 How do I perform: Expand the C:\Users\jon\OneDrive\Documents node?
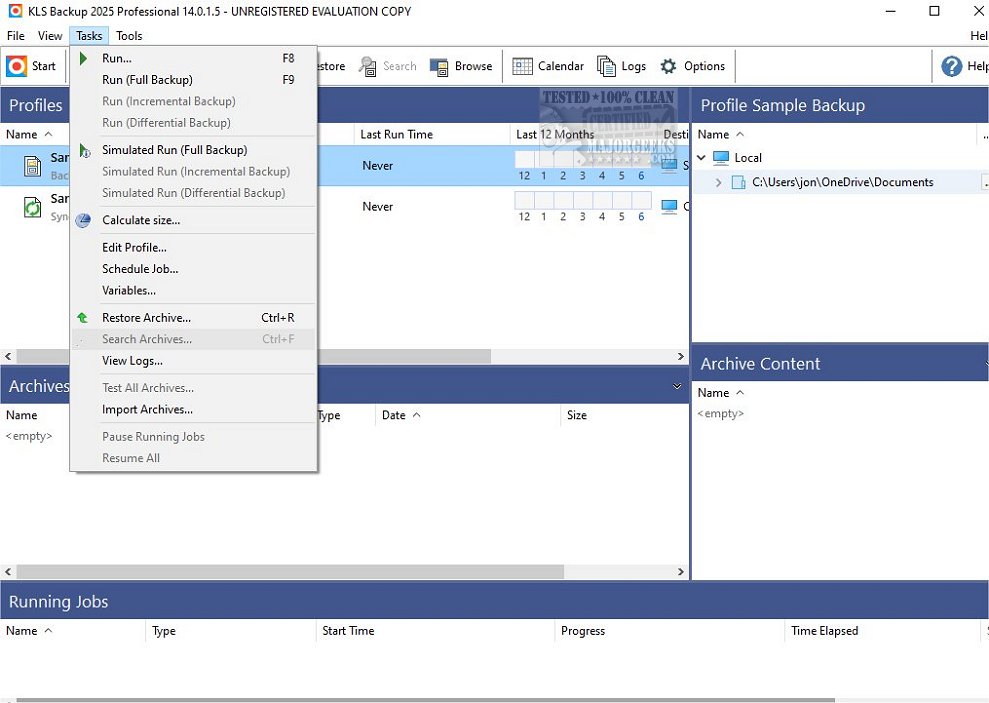(718, 183)
